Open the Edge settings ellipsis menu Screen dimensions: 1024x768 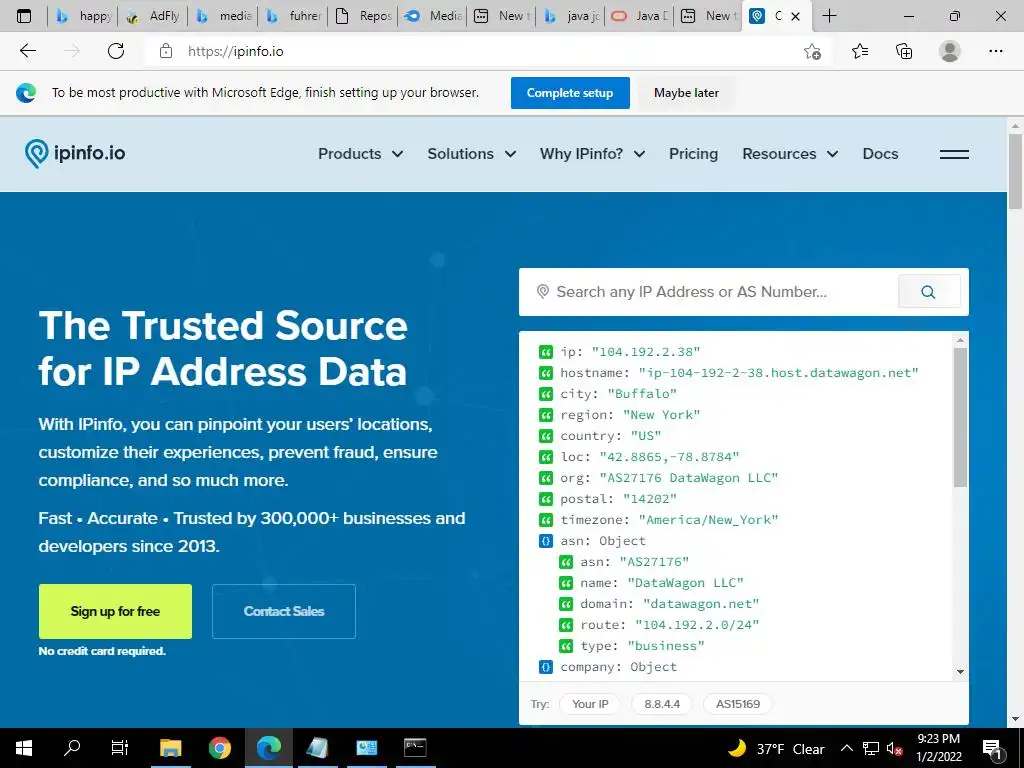click(x=995, y=51)
